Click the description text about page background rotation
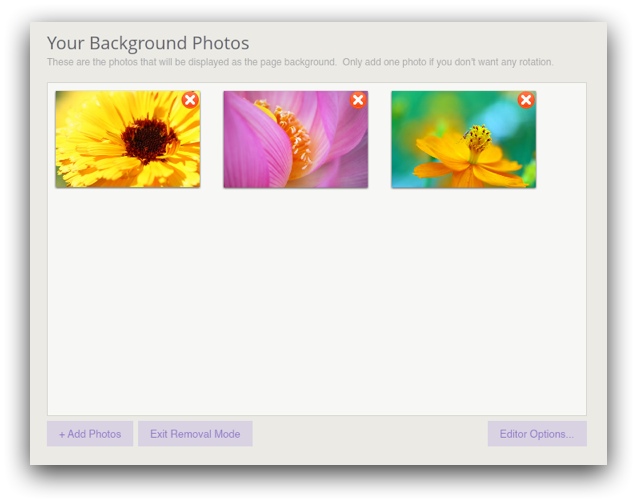 coord(300,62)
